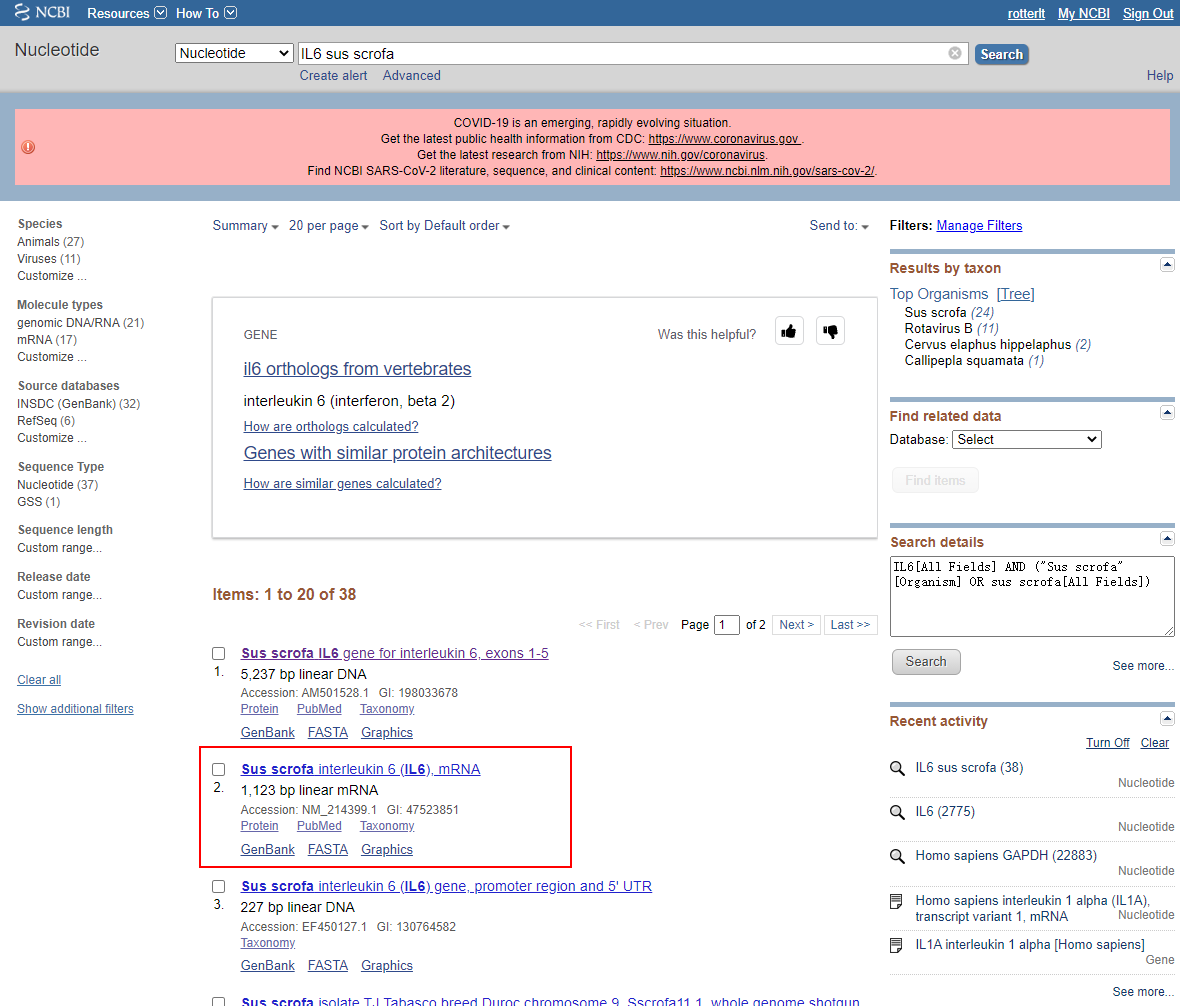Collapse the Search details panel icon

pyautogui.click(x=1166, y=538)
